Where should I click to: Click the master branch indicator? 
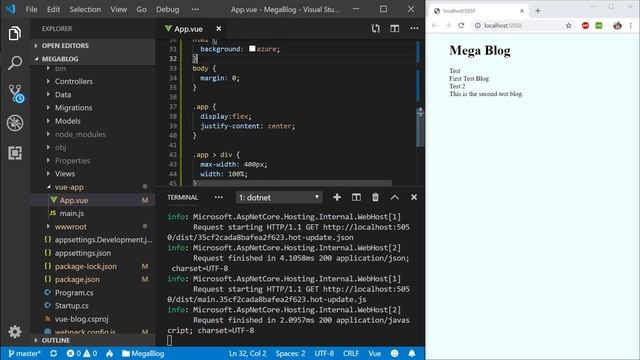24,353
